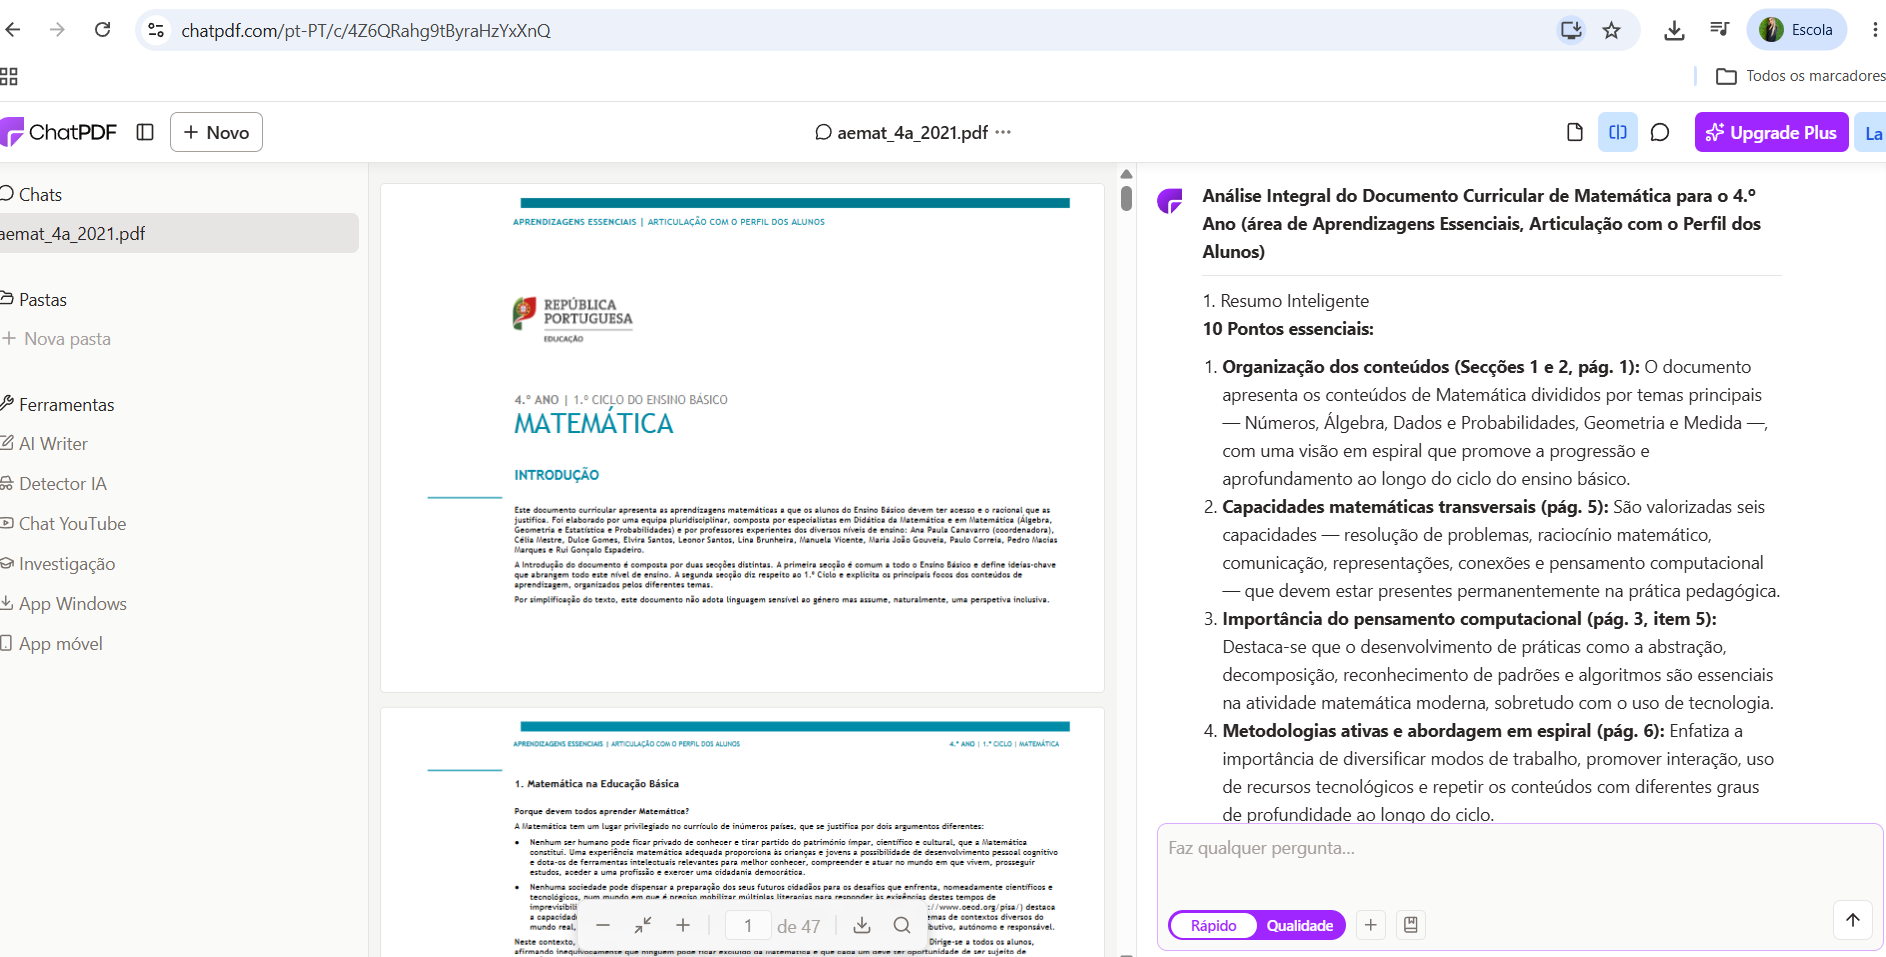Click the '10 Pontos essenciais:' text
The height and width of the screenshot is (957, 1886).
click(x=1288, y=329)
